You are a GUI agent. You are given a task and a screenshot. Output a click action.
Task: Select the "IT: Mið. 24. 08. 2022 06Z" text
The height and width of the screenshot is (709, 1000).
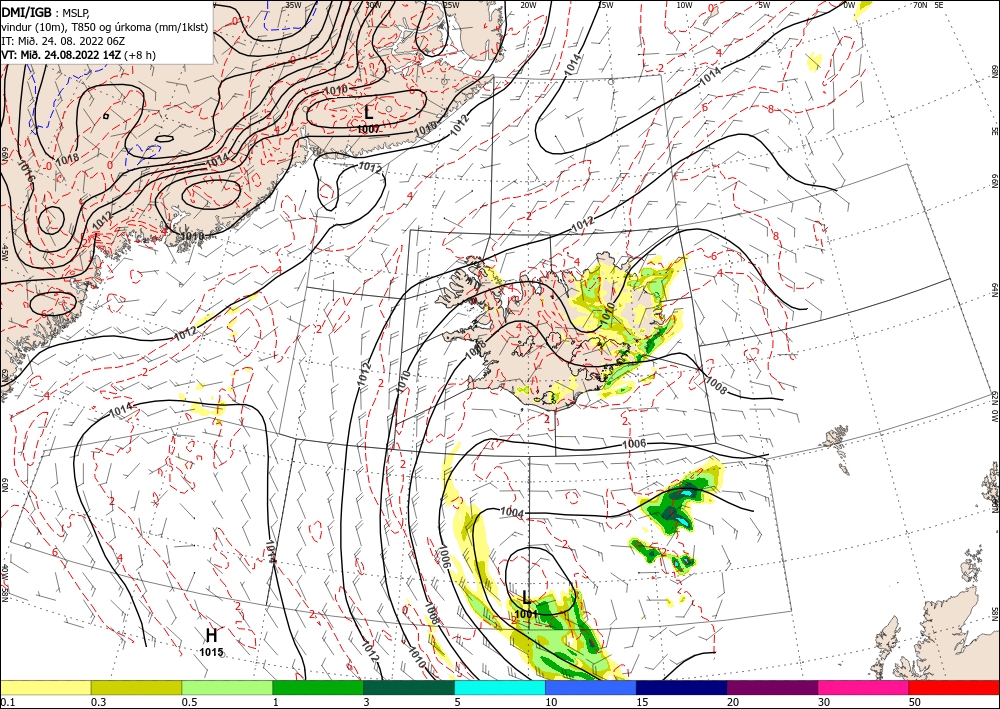point(63,41)
